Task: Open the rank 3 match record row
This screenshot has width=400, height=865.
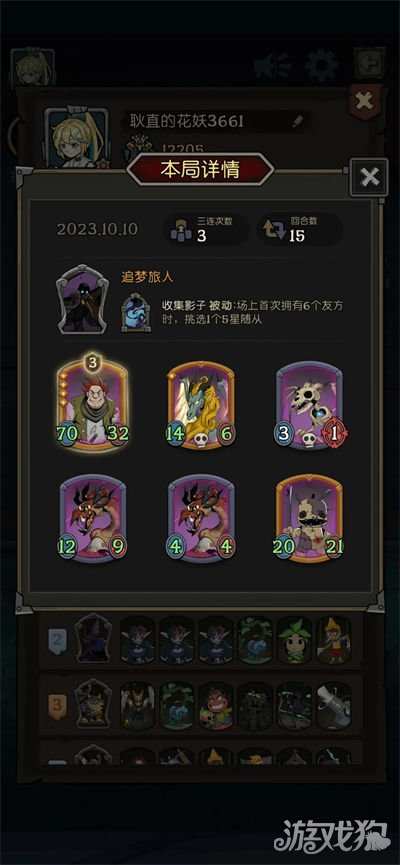Action: [200, 702]
